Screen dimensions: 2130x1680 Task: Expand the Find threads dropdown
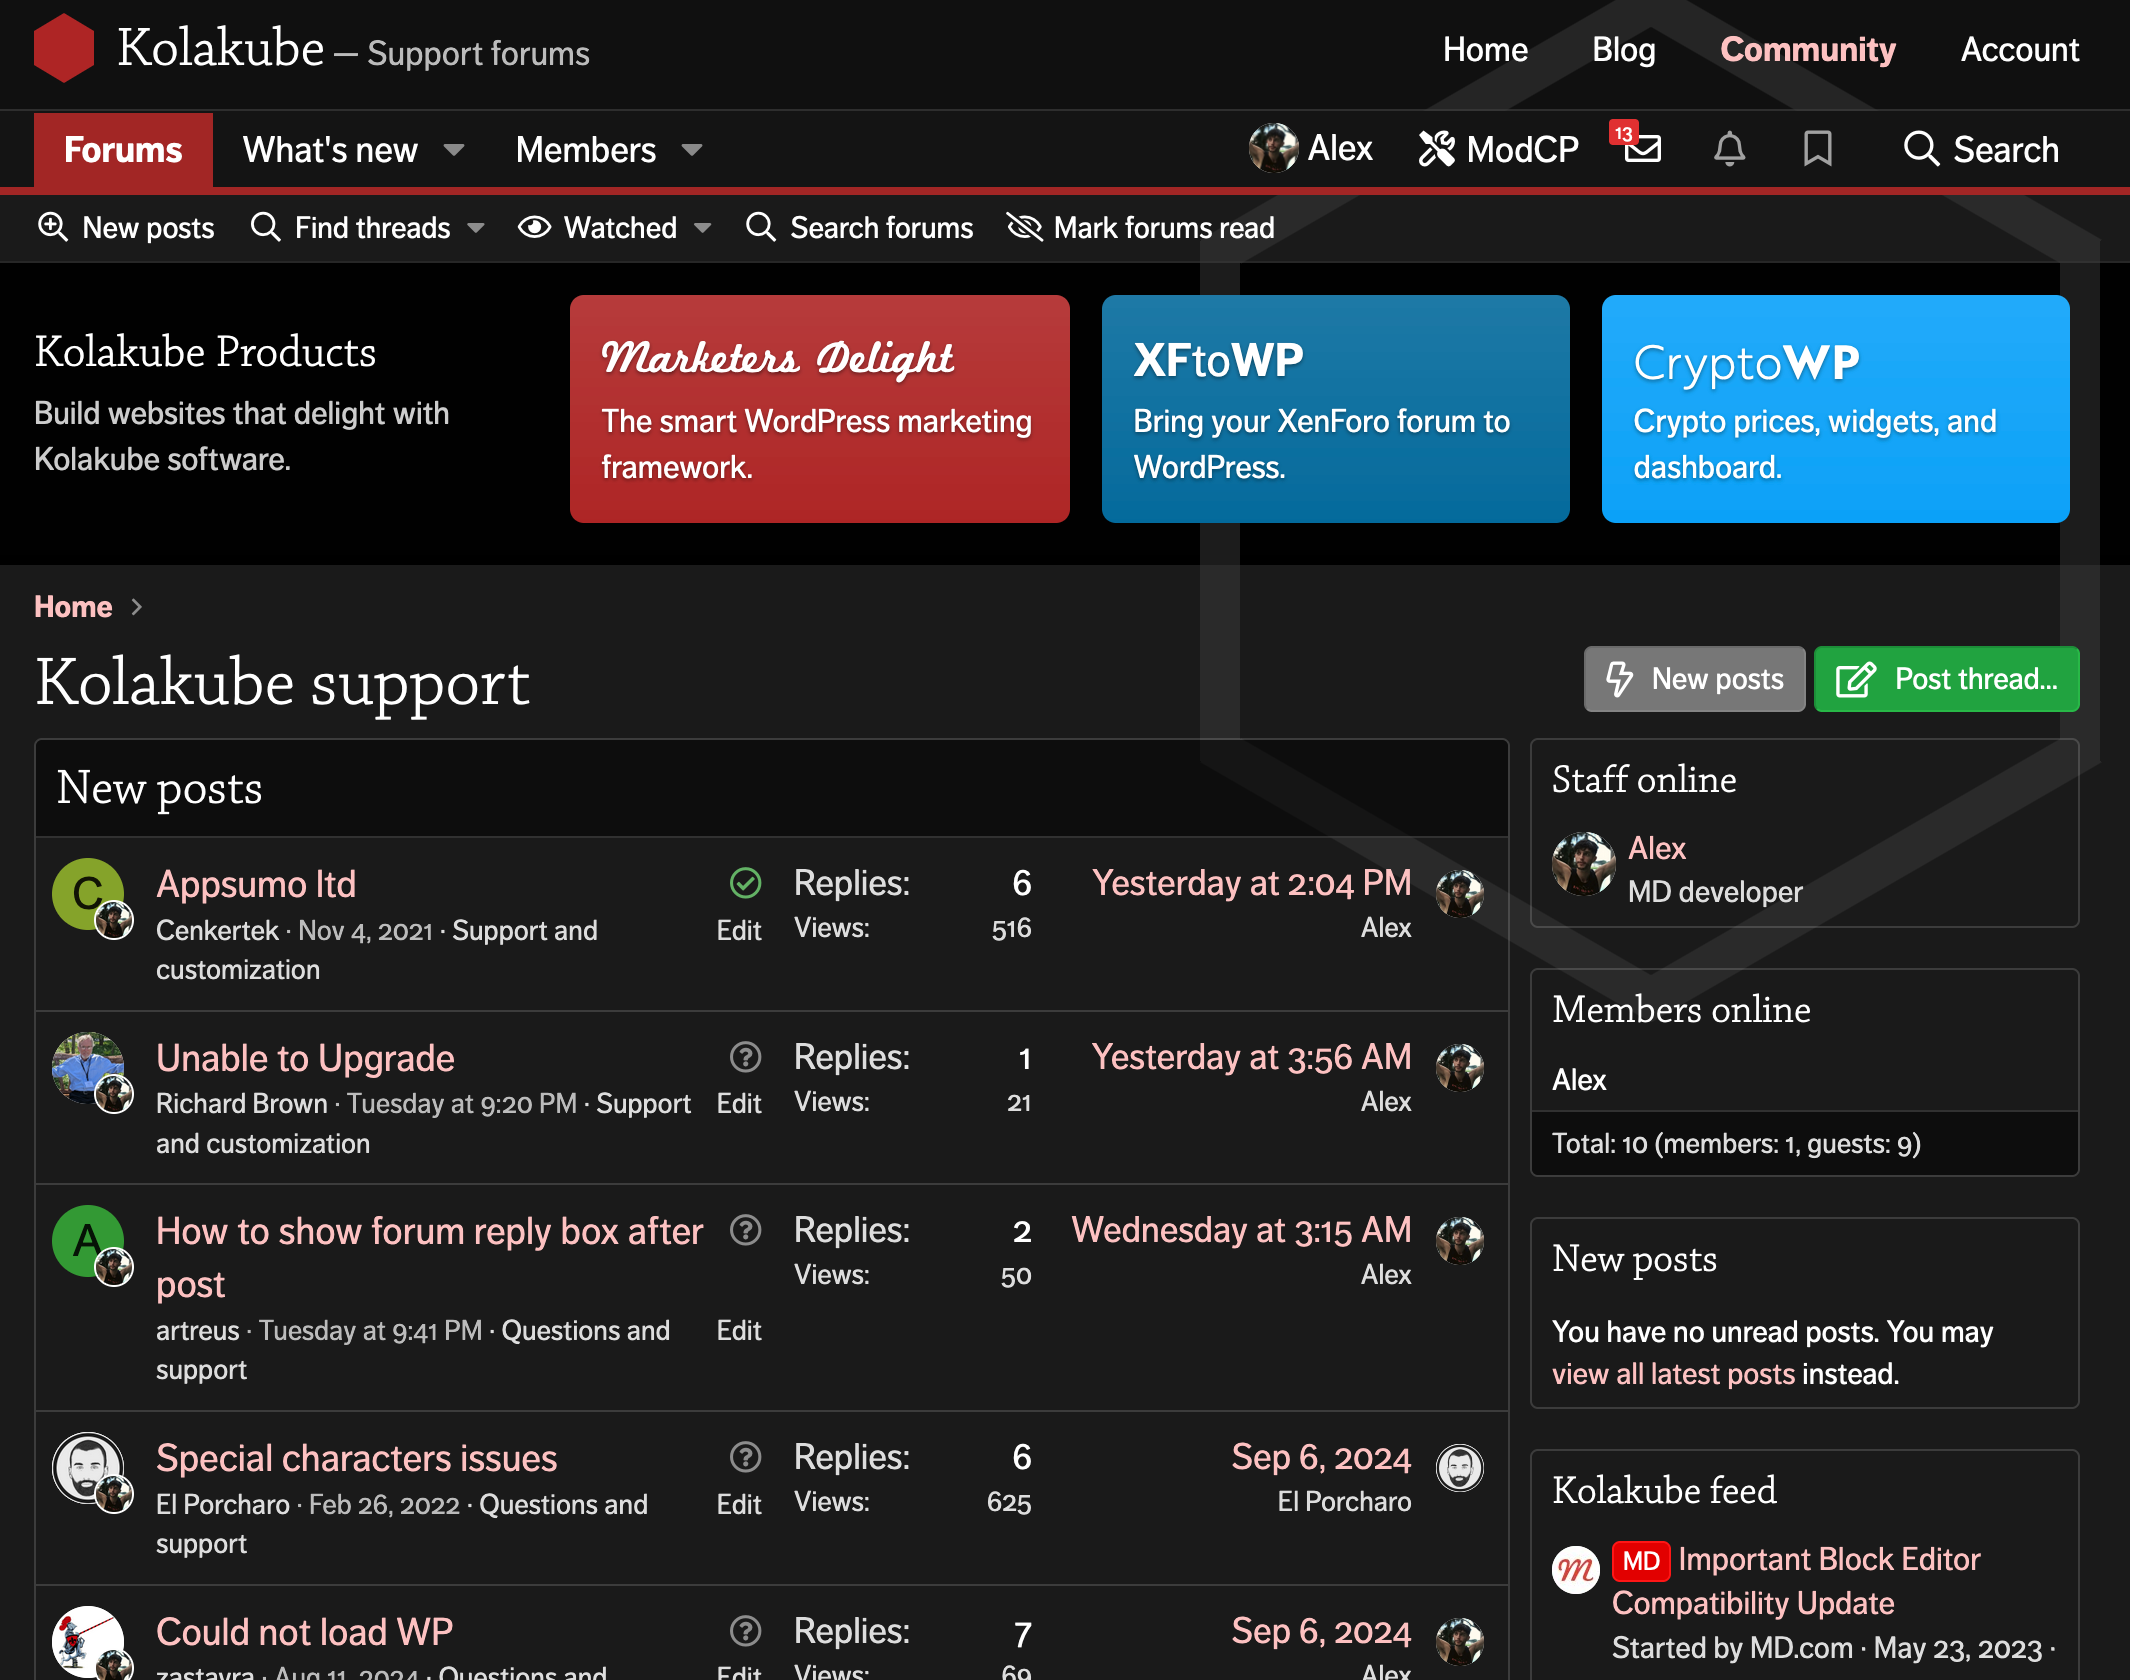476,228
